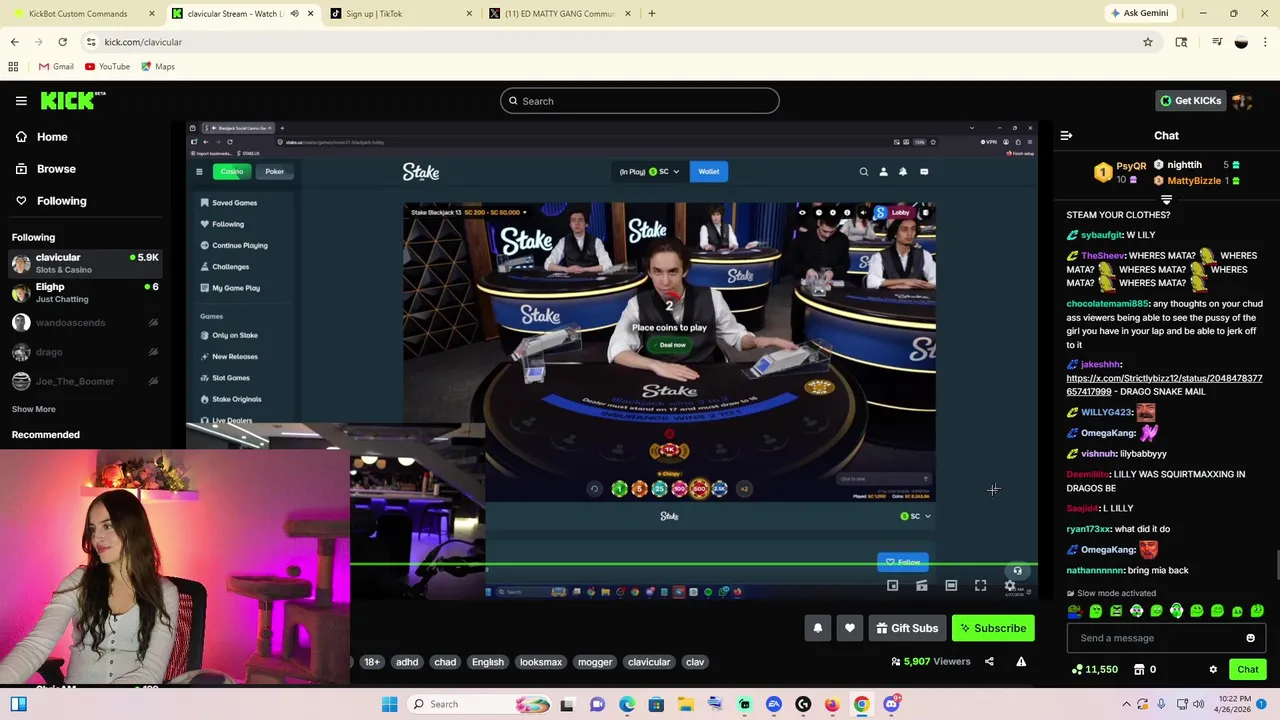Viewport: 1280px width, 720px height.
Task: Select the adhd tag
Action: [x=407, y=662]
